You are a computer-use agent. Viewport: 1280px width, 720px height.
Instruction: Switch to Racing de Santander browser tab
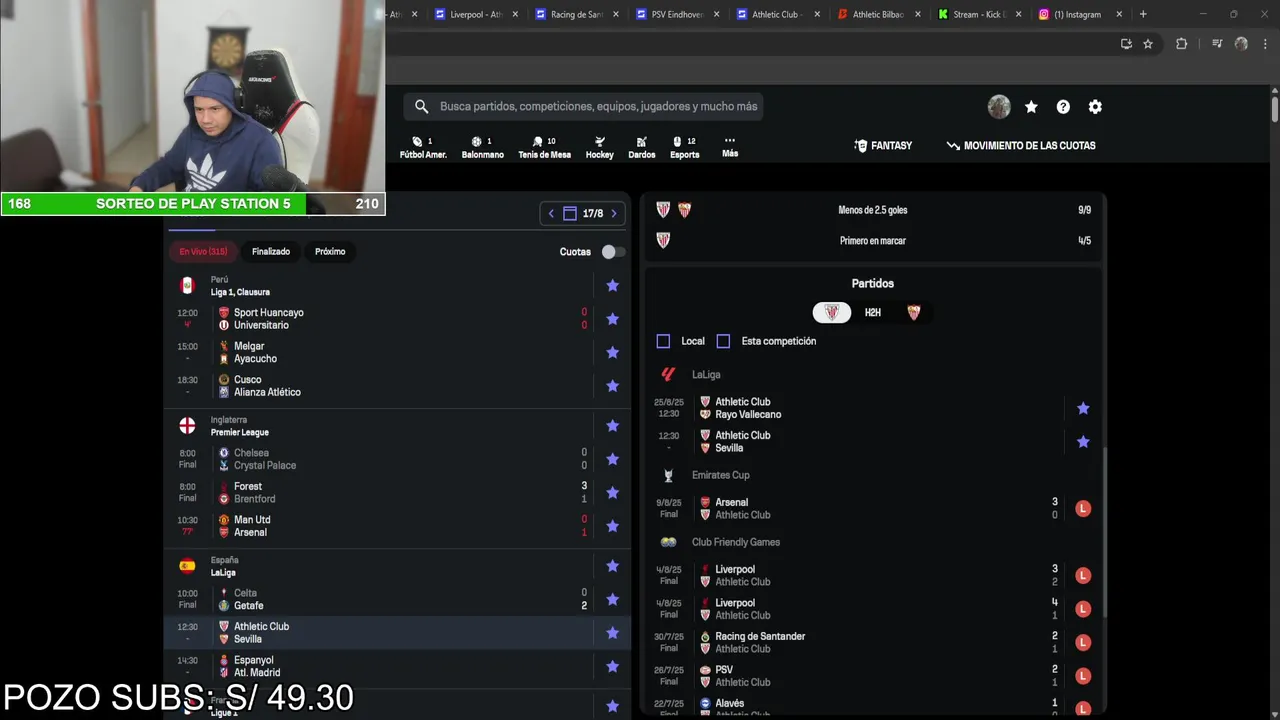(575, 14)
